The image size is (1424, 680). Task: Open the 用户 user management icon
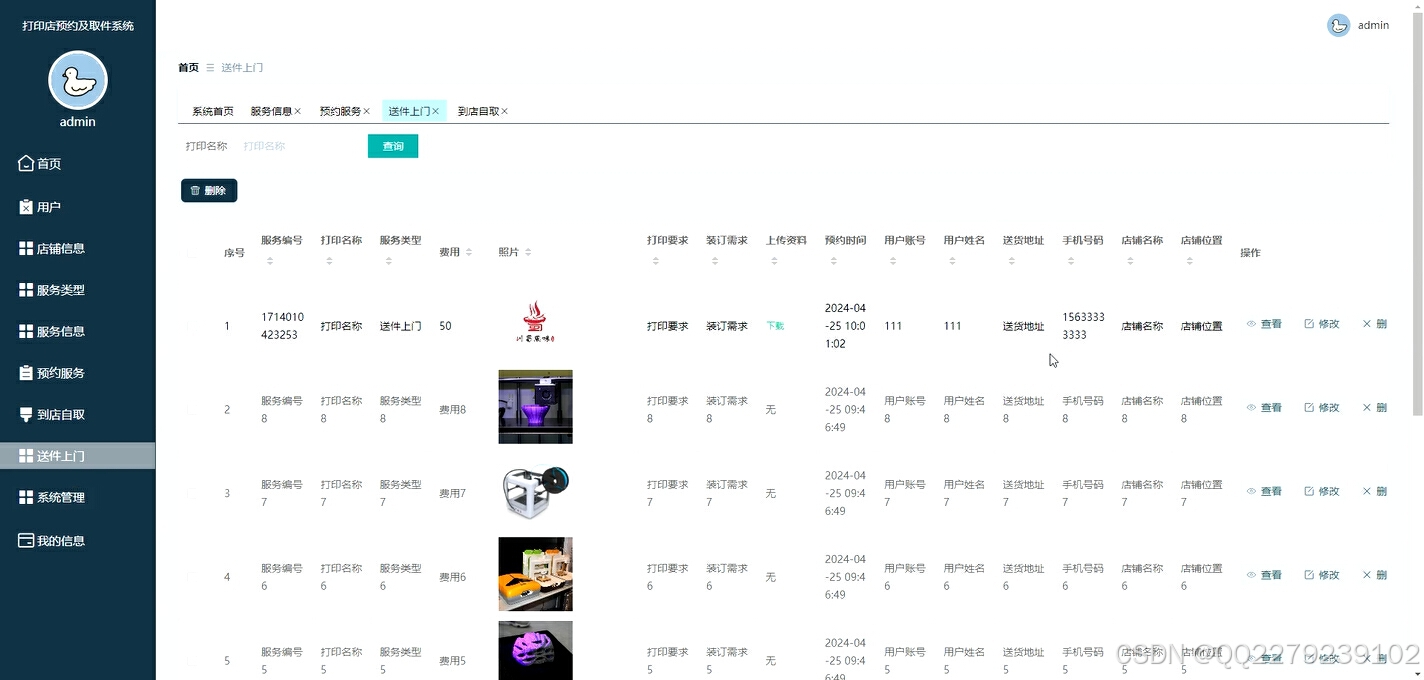[x=24, y=206]
